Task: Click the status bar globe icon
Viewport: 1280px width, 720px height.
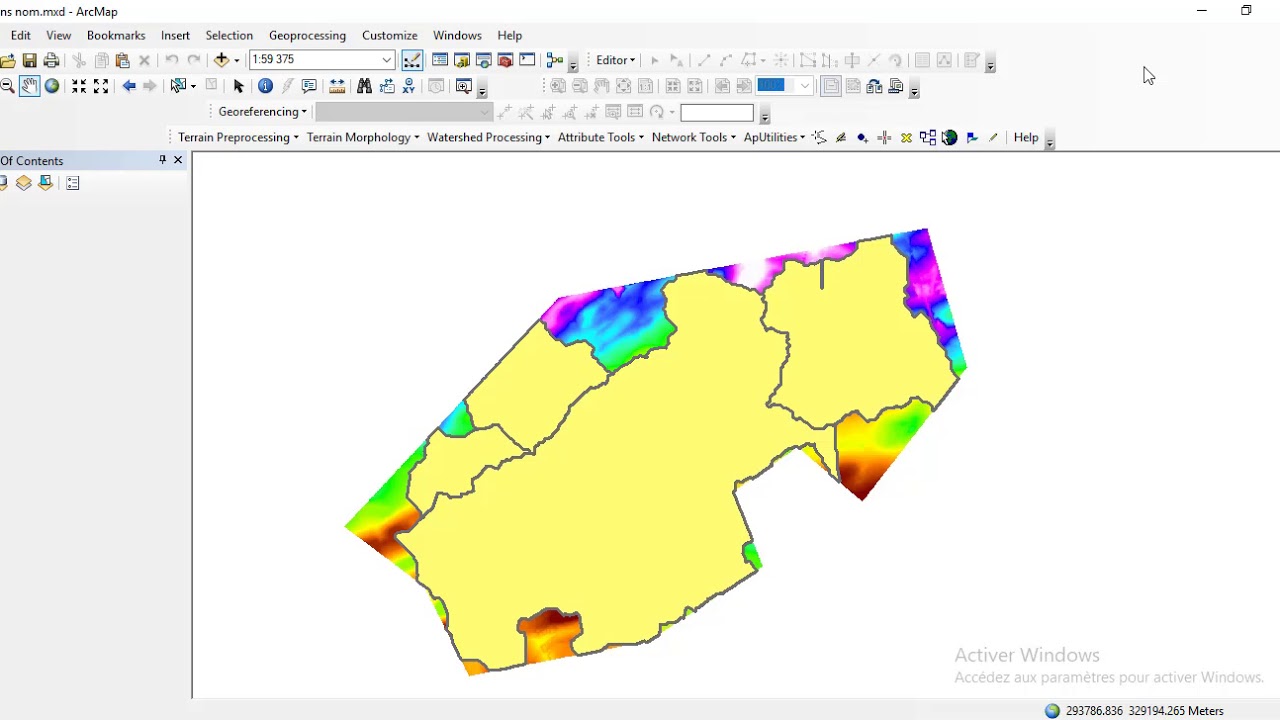Action: [x=1052, y=711]
